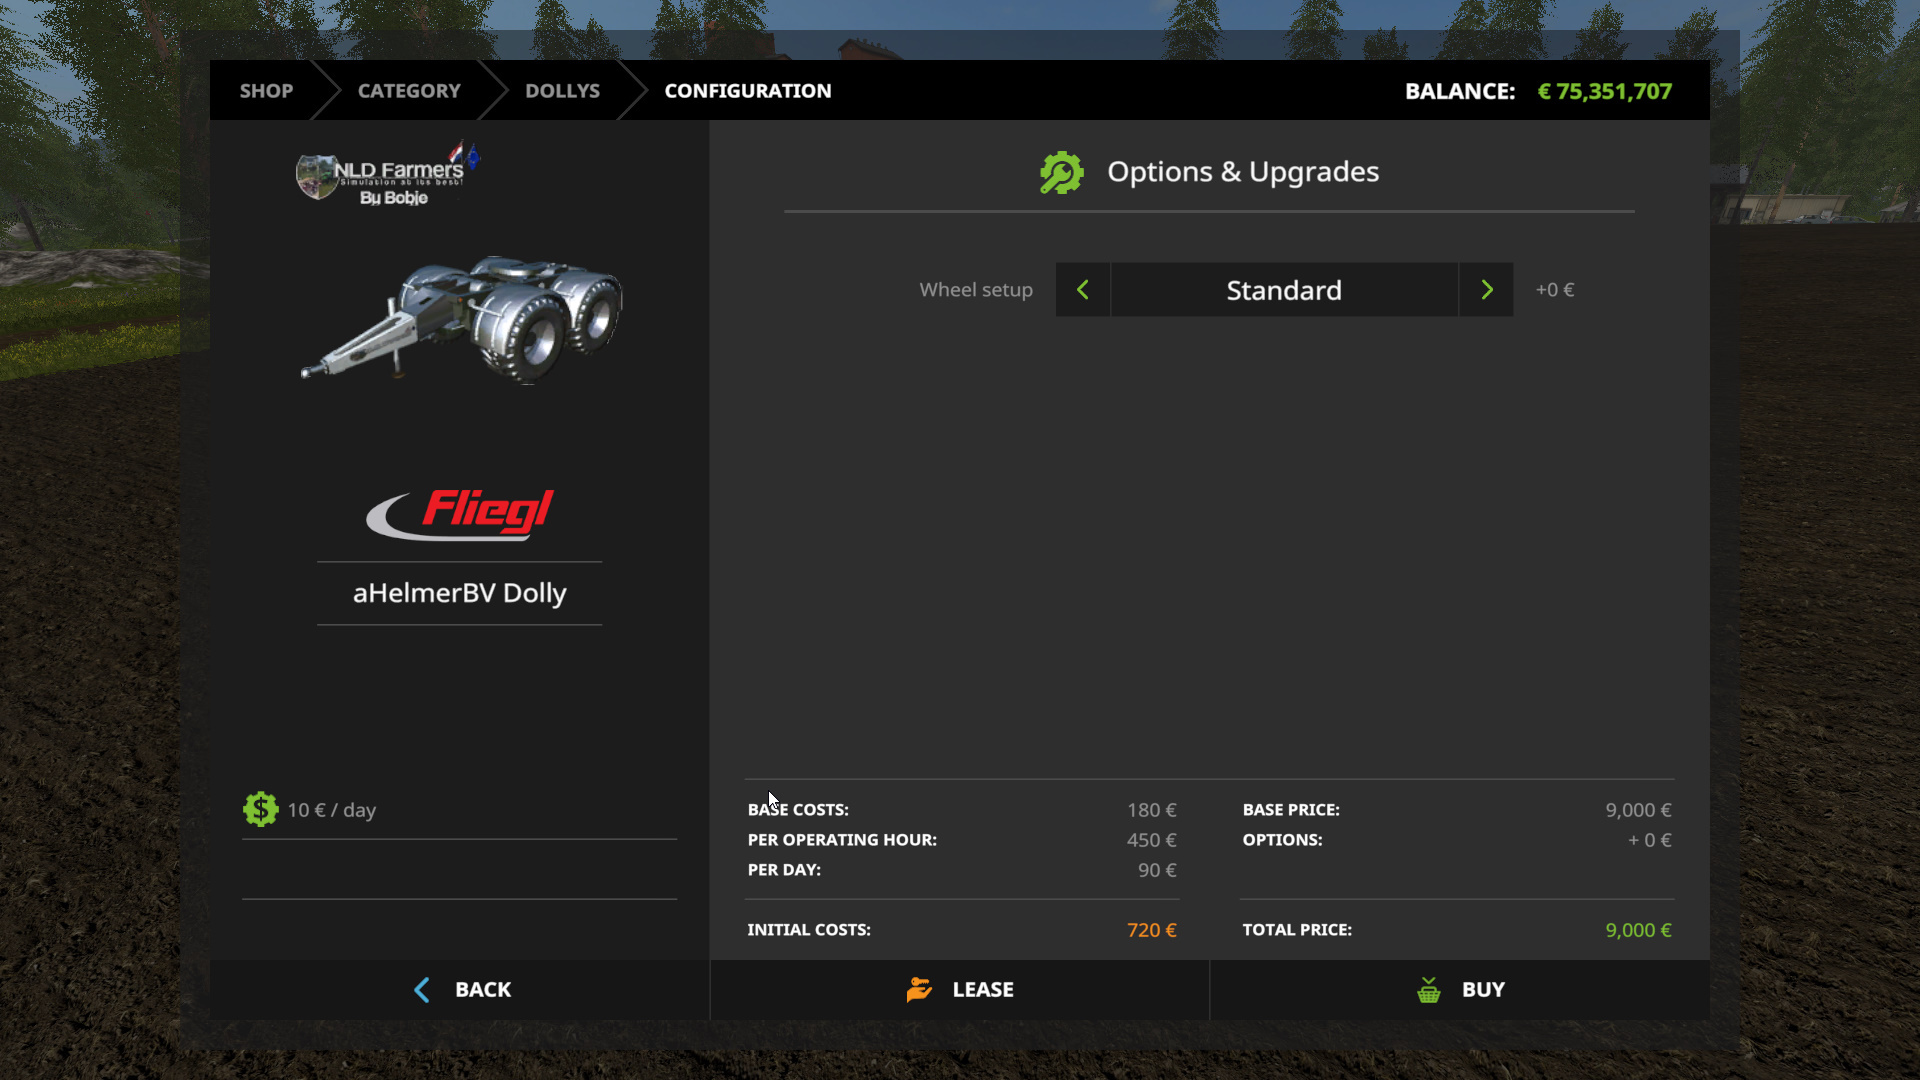Select previous wheel setup with left arrow
This screenshot has height=1080, width=1920.
[1082, 290]
